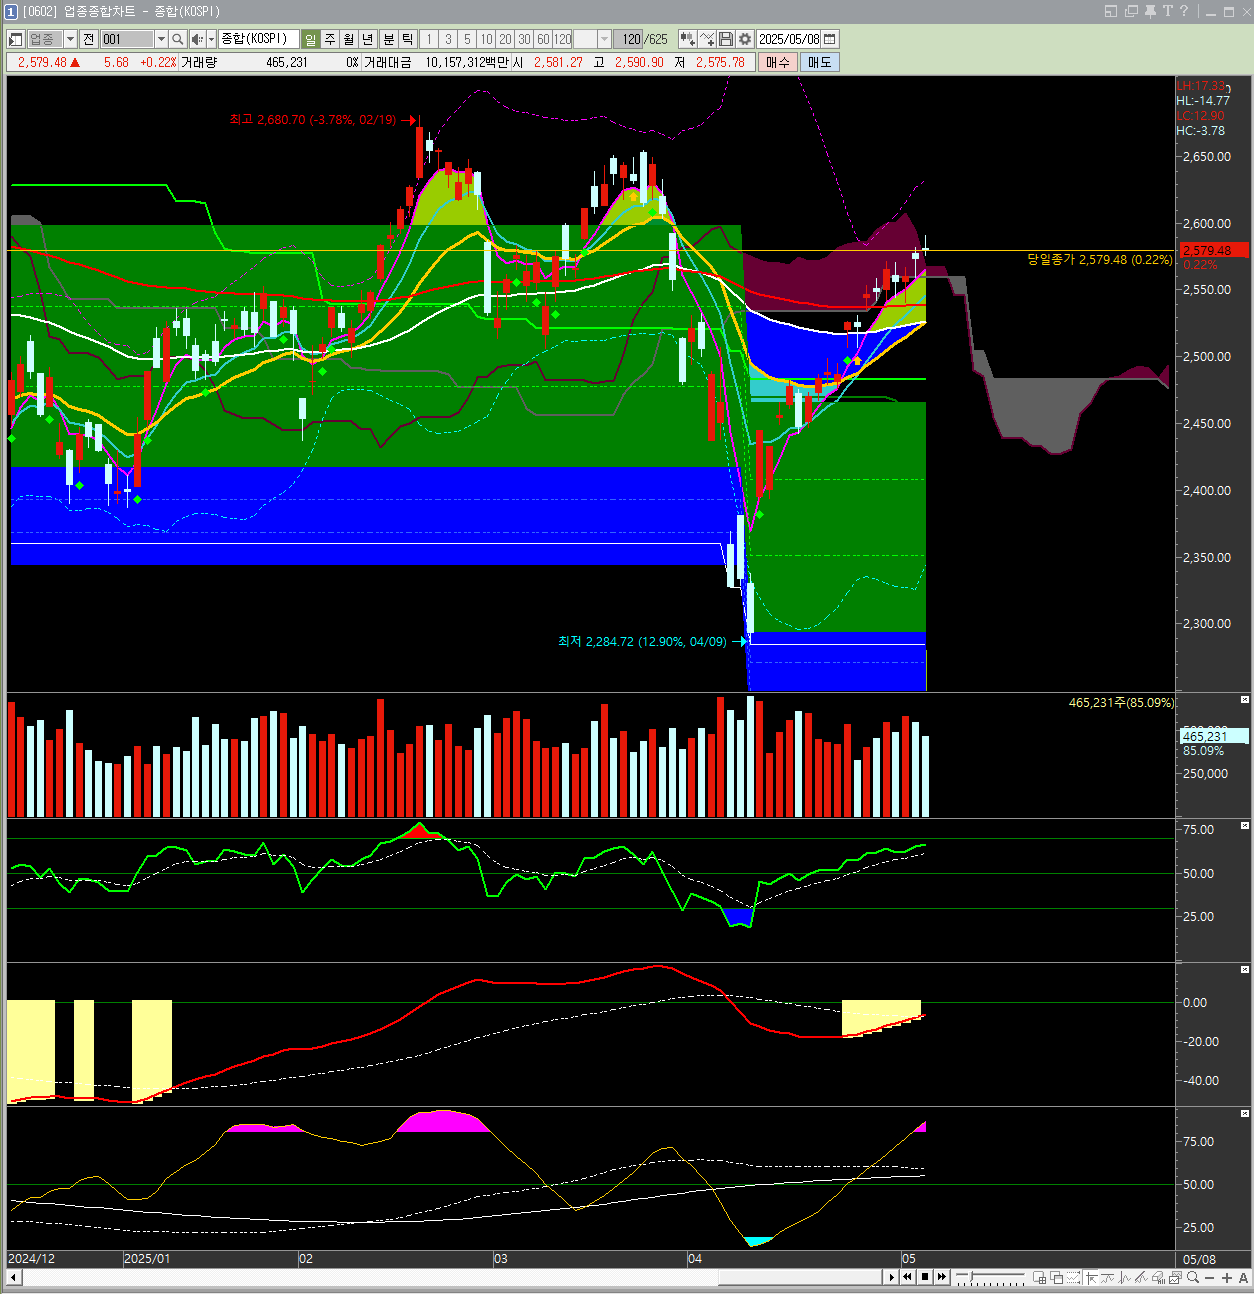Click the pin window icon in title bar
The height and width of the screenshot is (1294, 1254).
click(x=1150, y=11)
